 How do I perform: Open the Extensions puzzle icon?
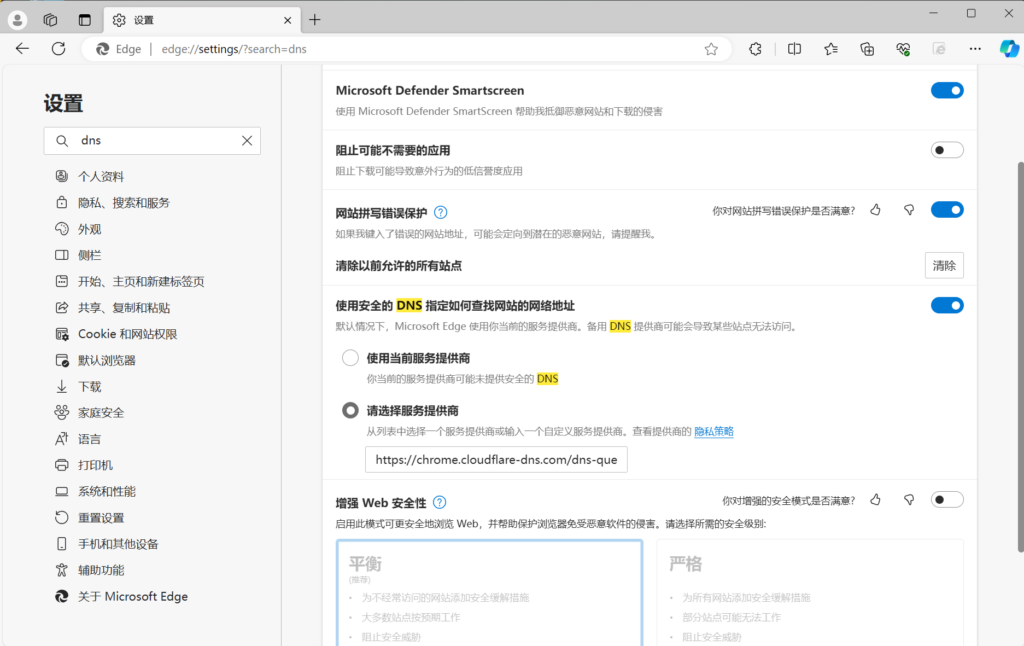pos(756,49)
